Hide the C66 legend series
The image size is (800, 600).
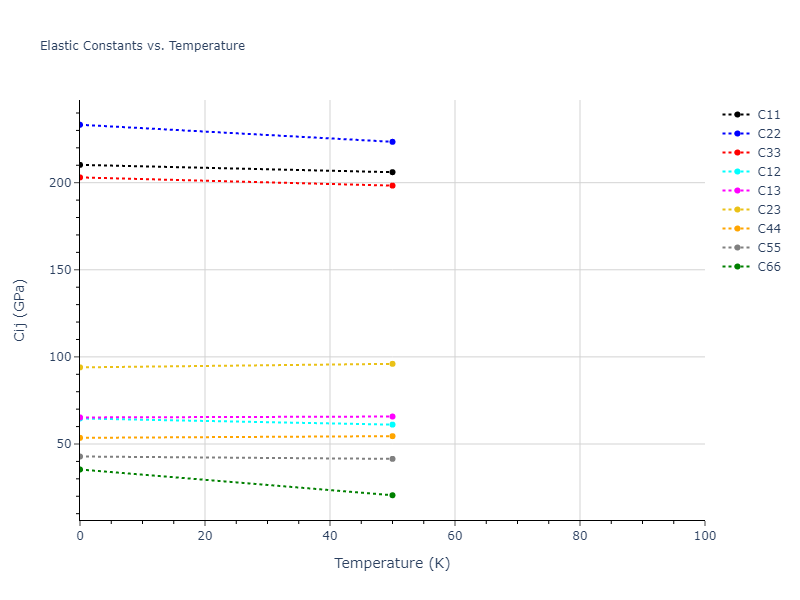point(768,267)
